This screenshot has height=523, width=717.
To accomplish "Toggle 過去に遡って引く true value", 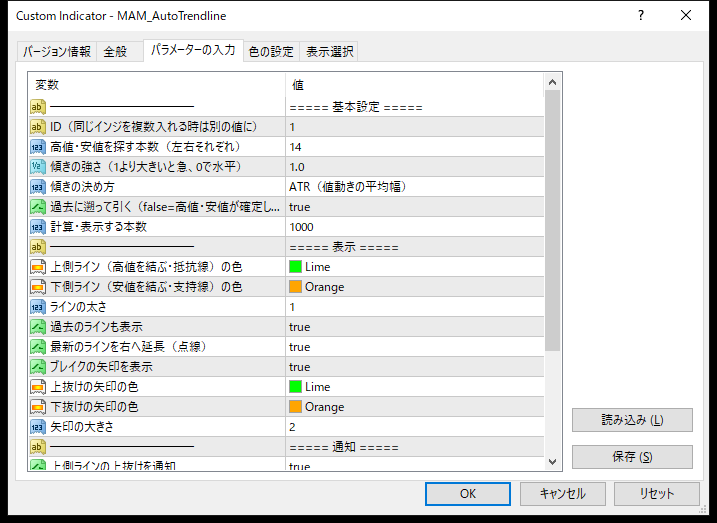I will click(415, 207).
